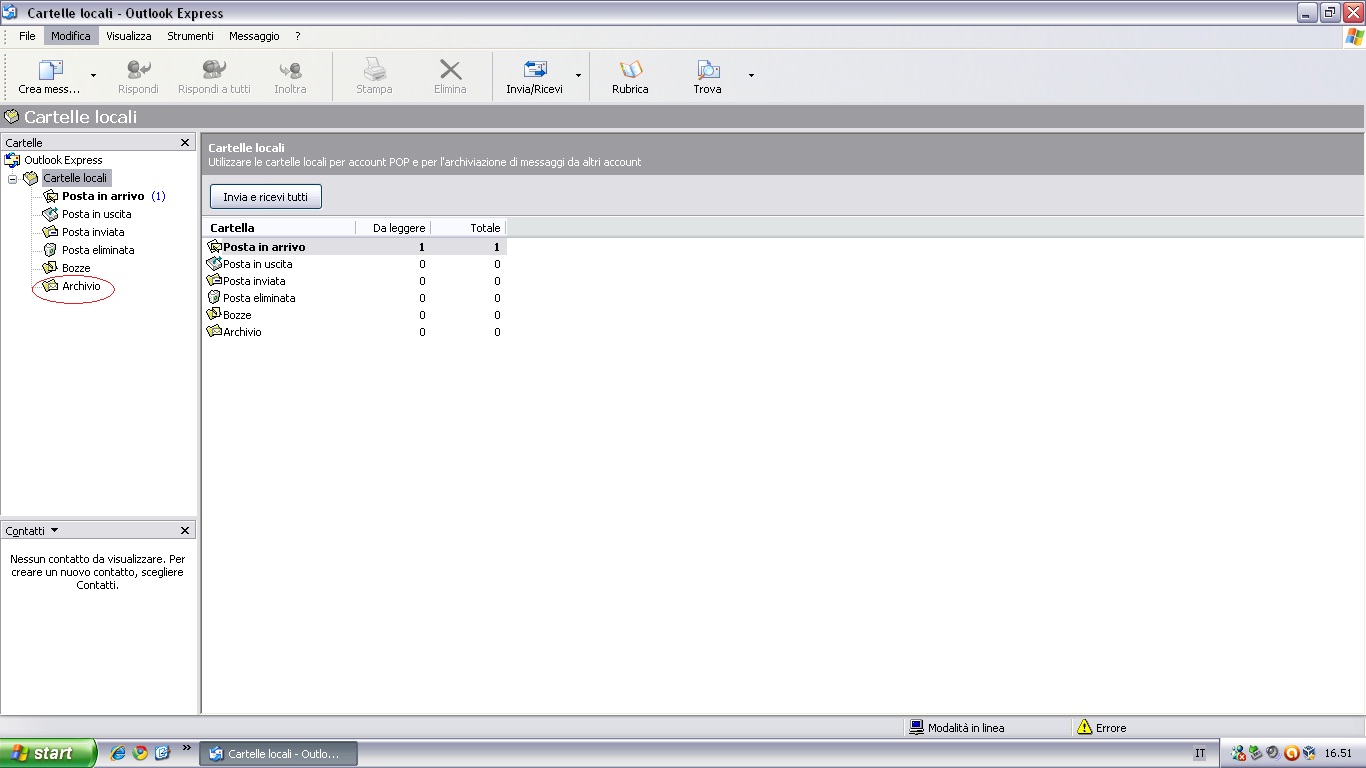1366x768 pixels.
Task: Select Posta in arrivo in folder tree
Action: pyautogui.click(x=103, y=196)
